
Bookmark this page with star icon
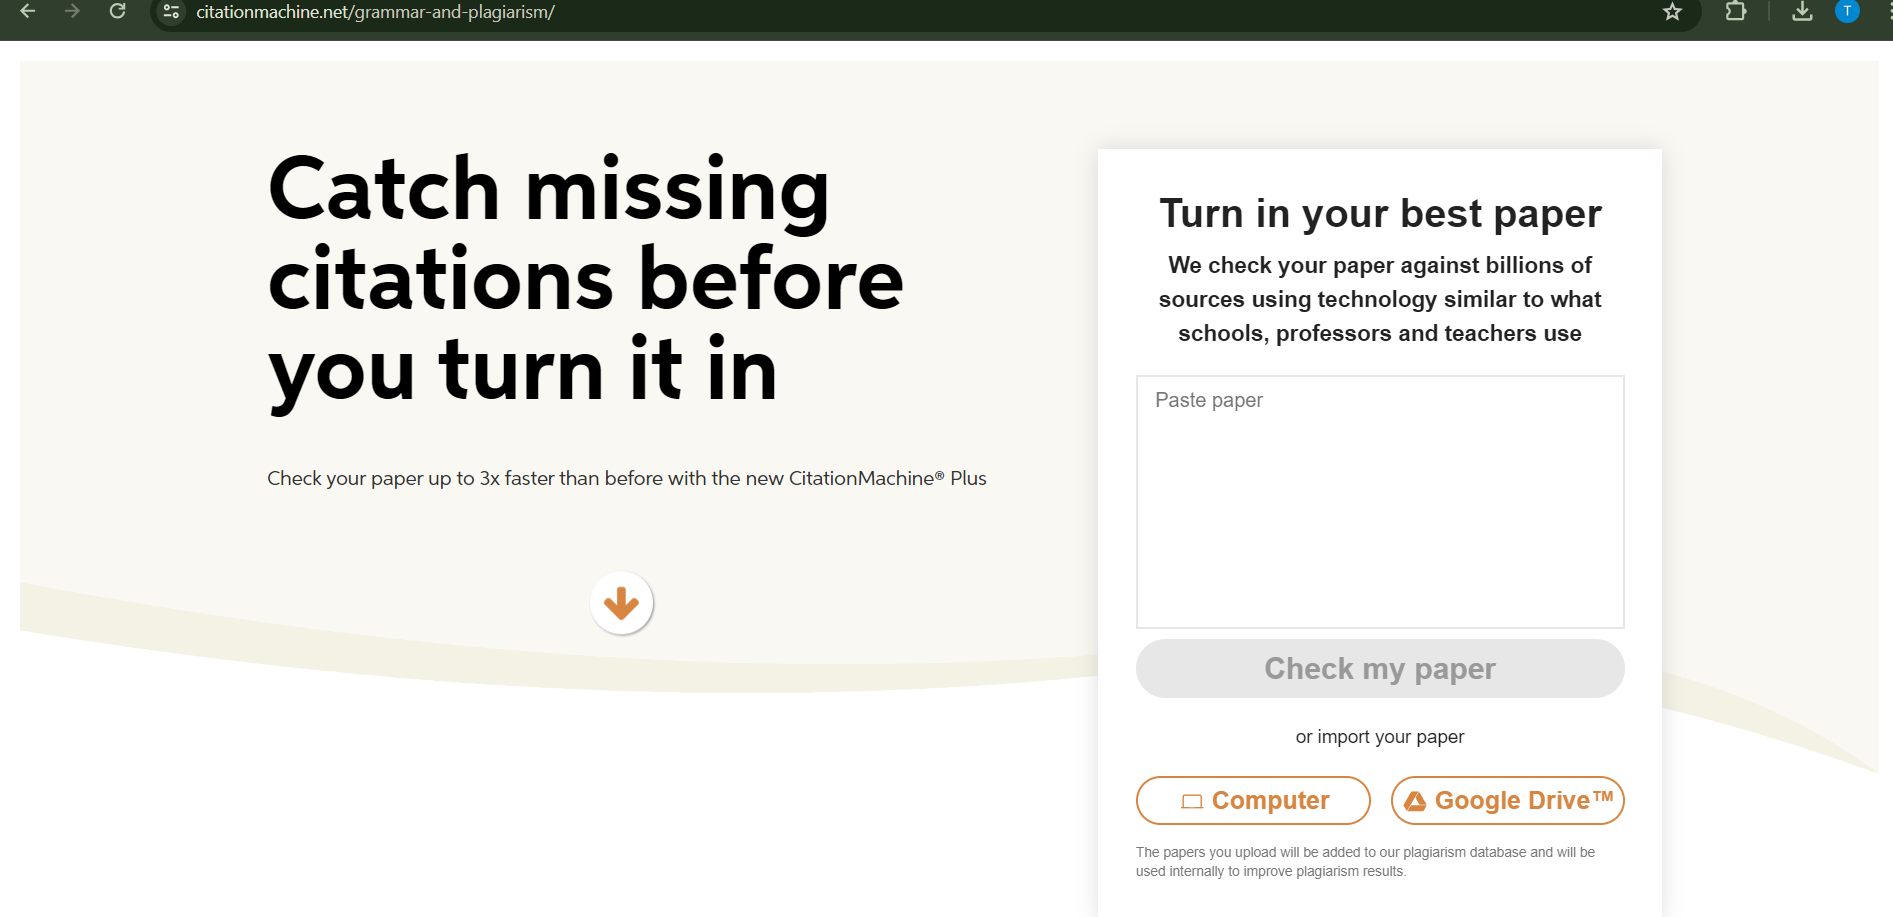1672,12
